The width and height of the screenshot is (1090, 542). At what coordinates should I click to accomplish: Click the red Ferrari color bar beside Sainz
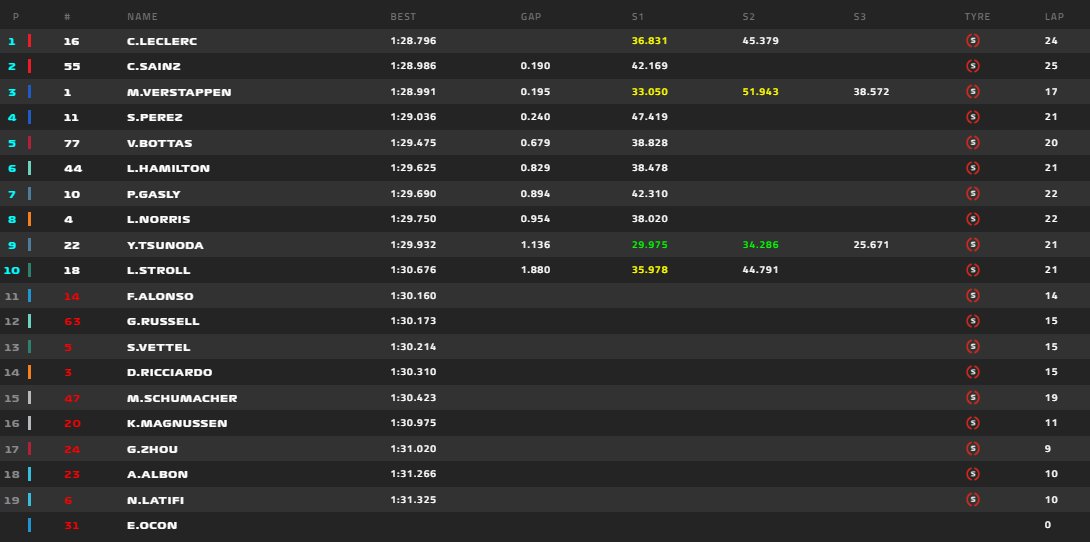click(30, 66)
